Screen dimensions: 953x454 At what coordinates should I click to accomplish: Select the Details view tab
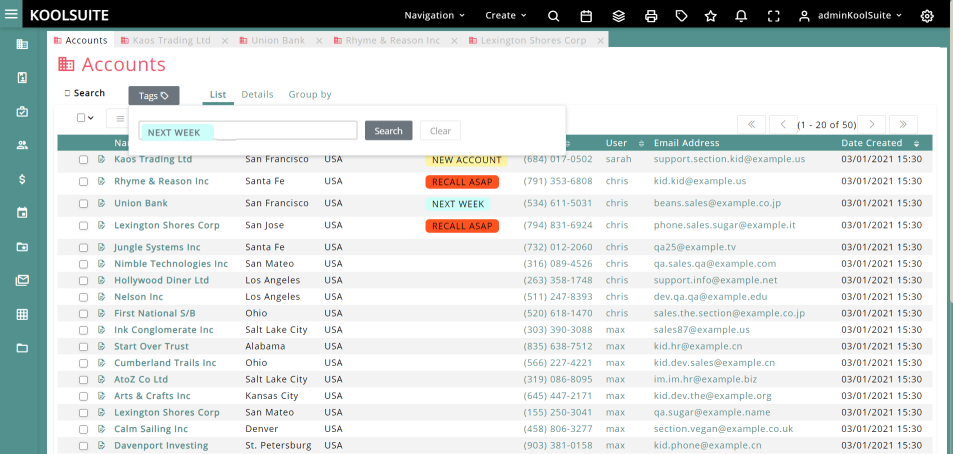click(x=257, y=94)
